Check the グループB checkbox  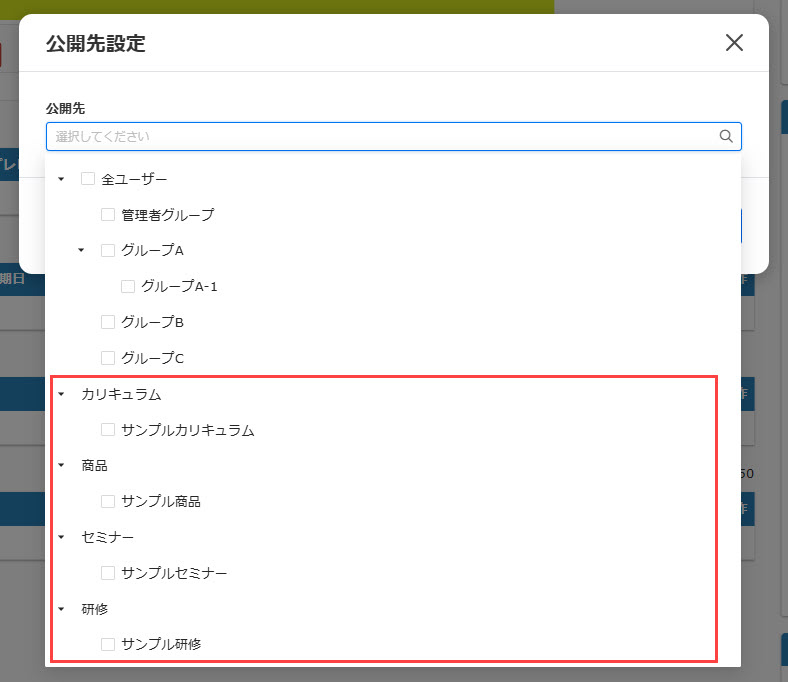108,322
